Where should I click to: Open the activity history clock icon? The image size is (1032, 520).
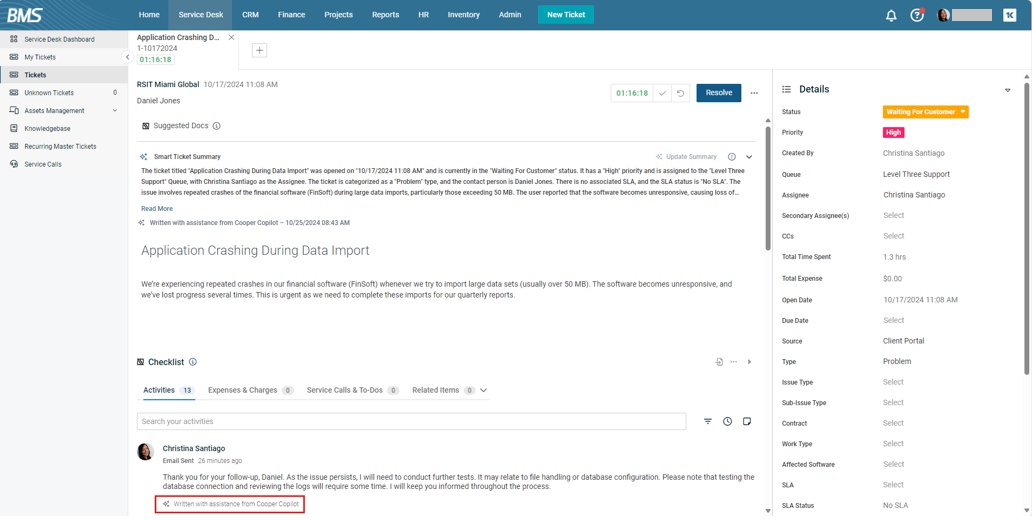pyautogui.click(x=727, y=422)
